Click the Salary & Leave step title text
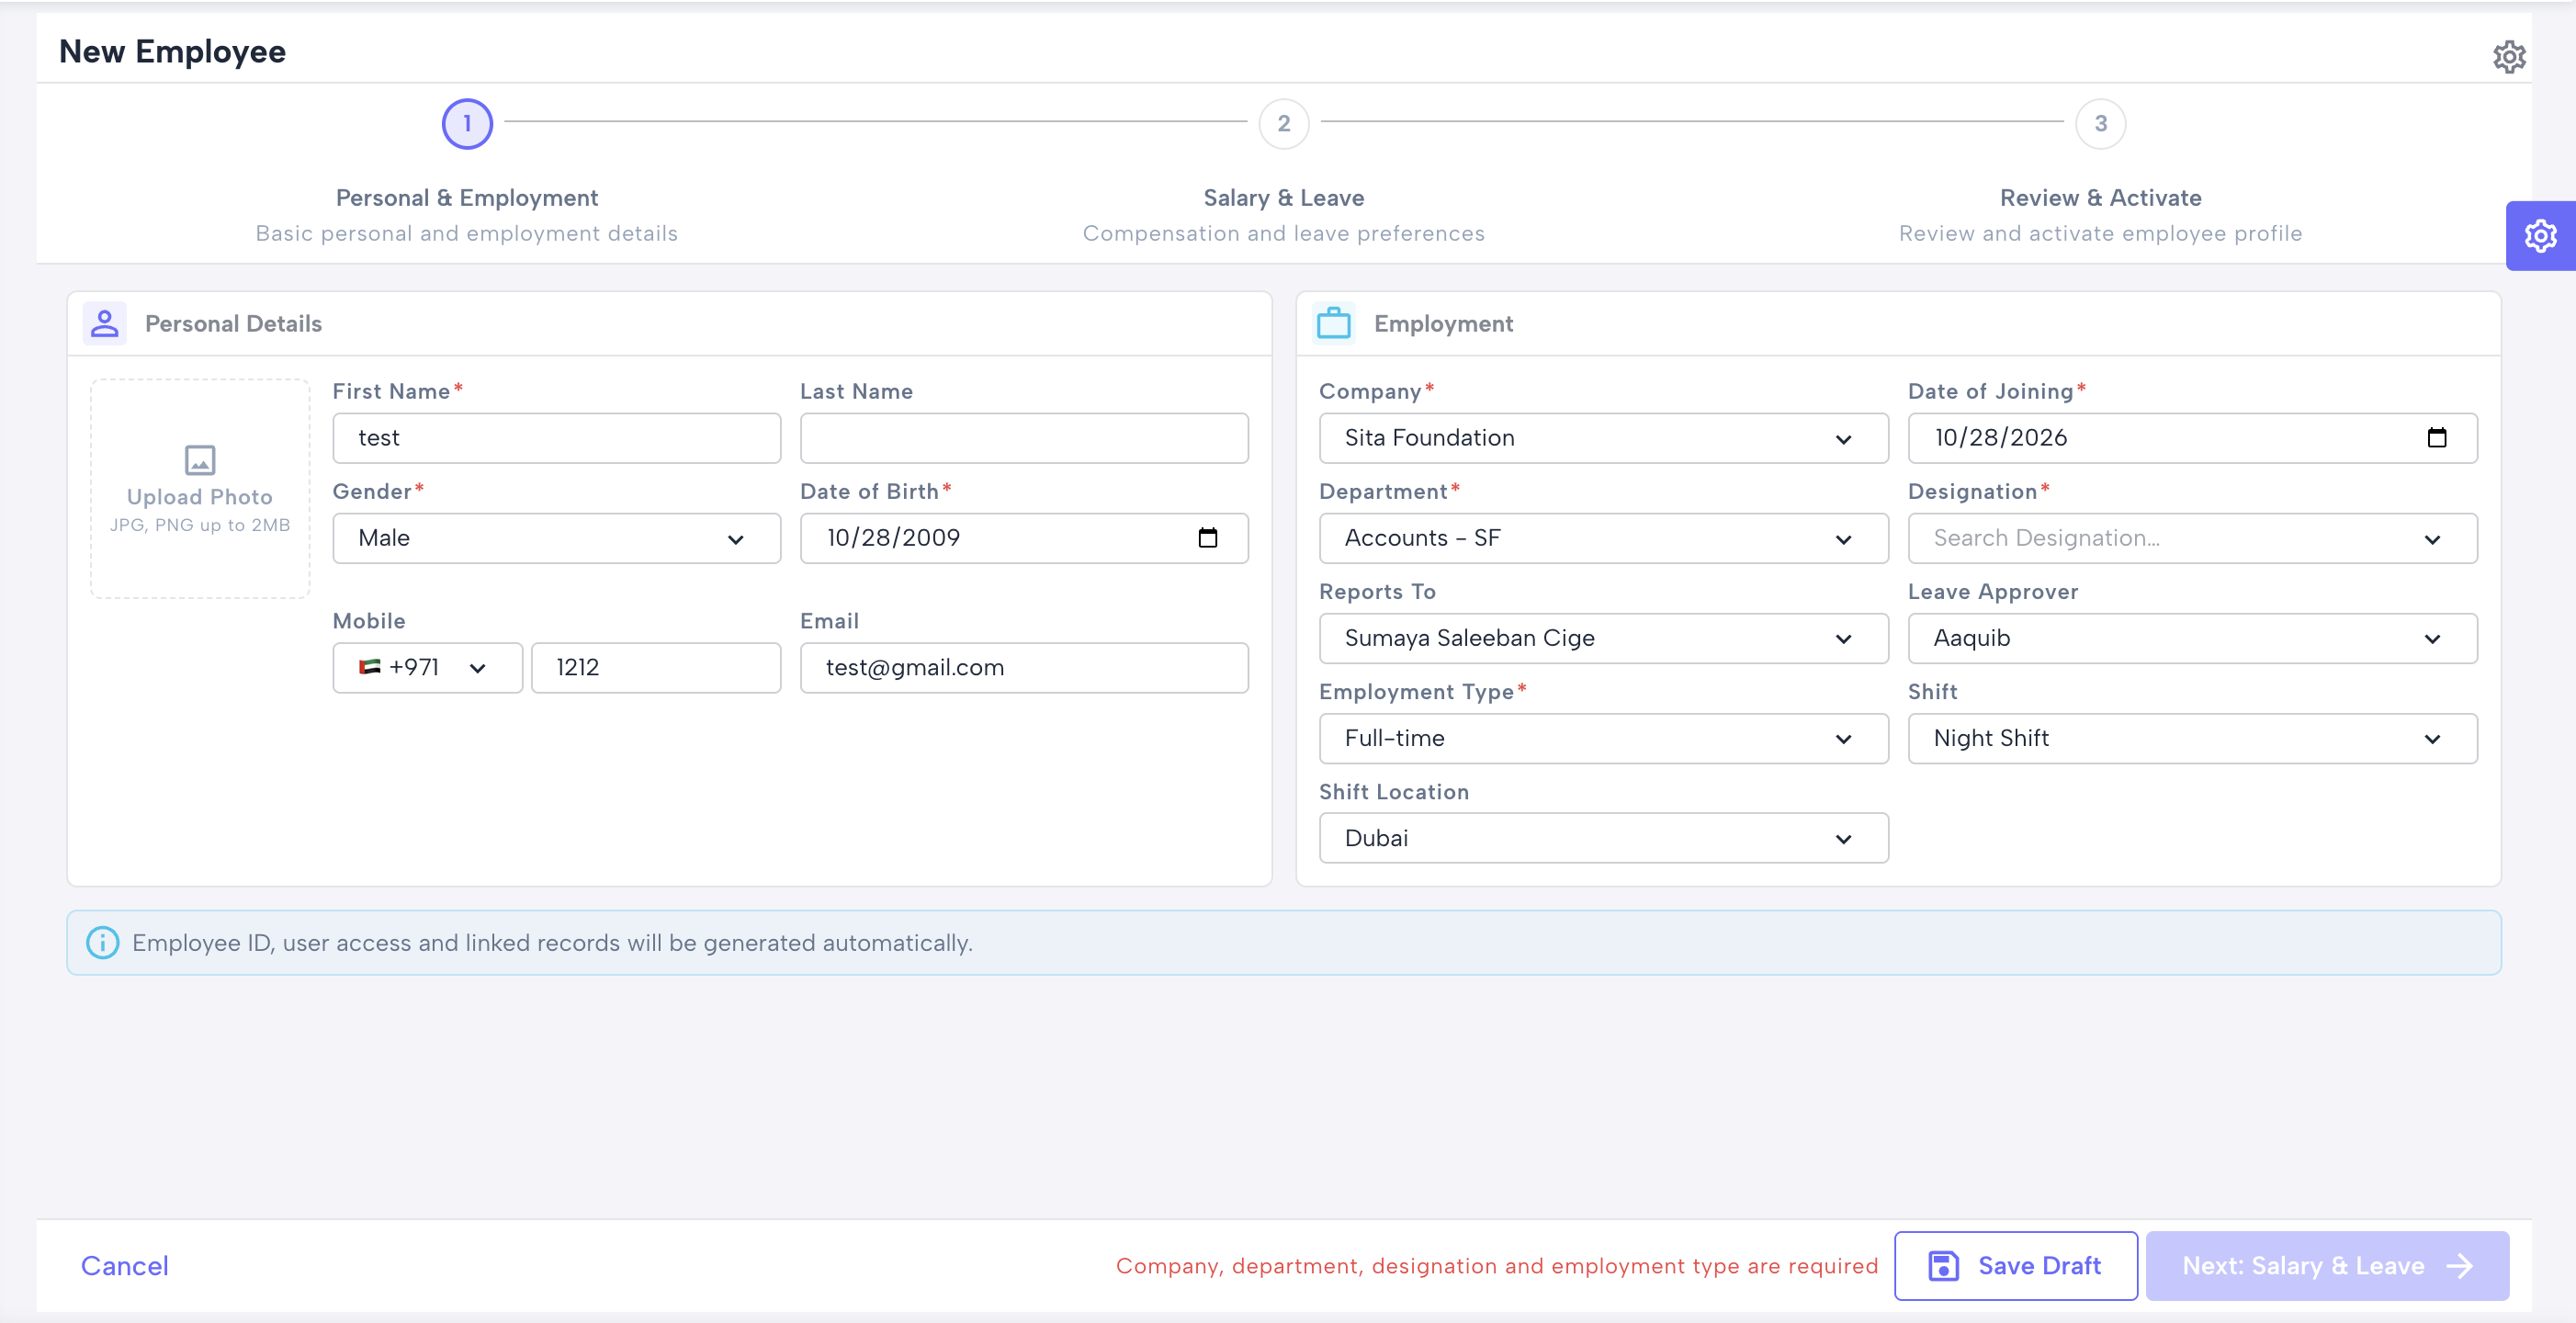The width and height of the screenshot is (2576, 1323). (x=1284, y=198)
